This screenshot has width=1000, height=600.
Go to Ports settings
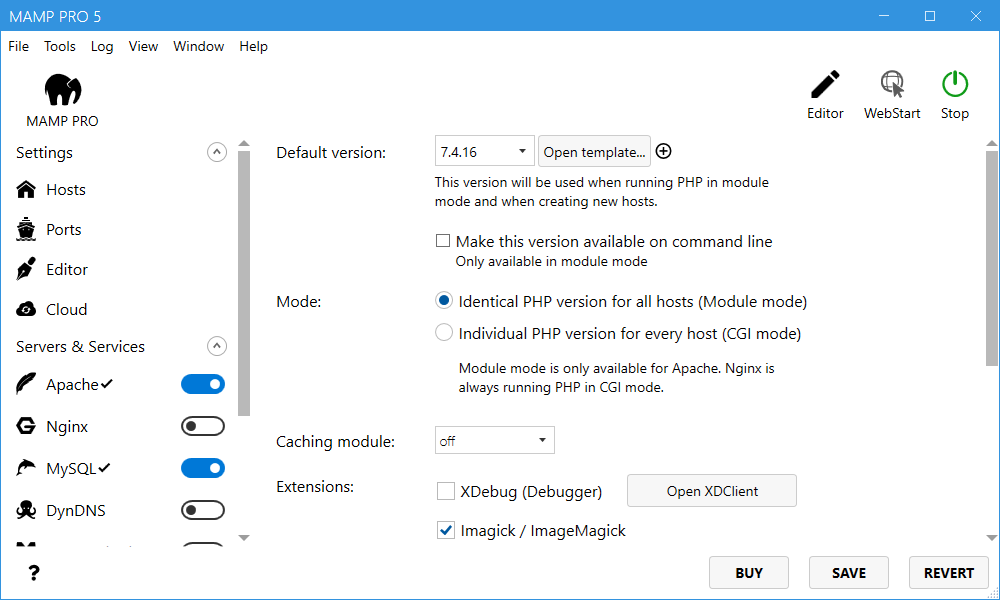pos(63,230)
